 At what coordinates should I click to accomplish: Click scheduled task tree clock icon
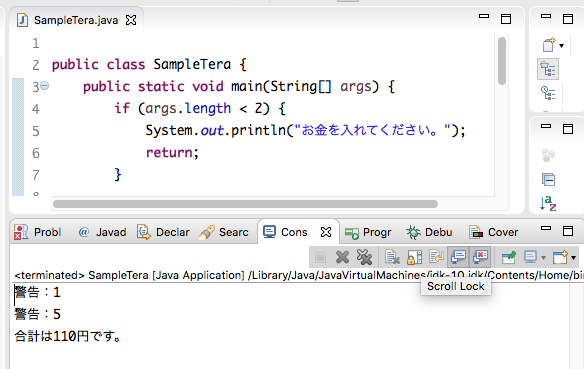tap(548, 93)
